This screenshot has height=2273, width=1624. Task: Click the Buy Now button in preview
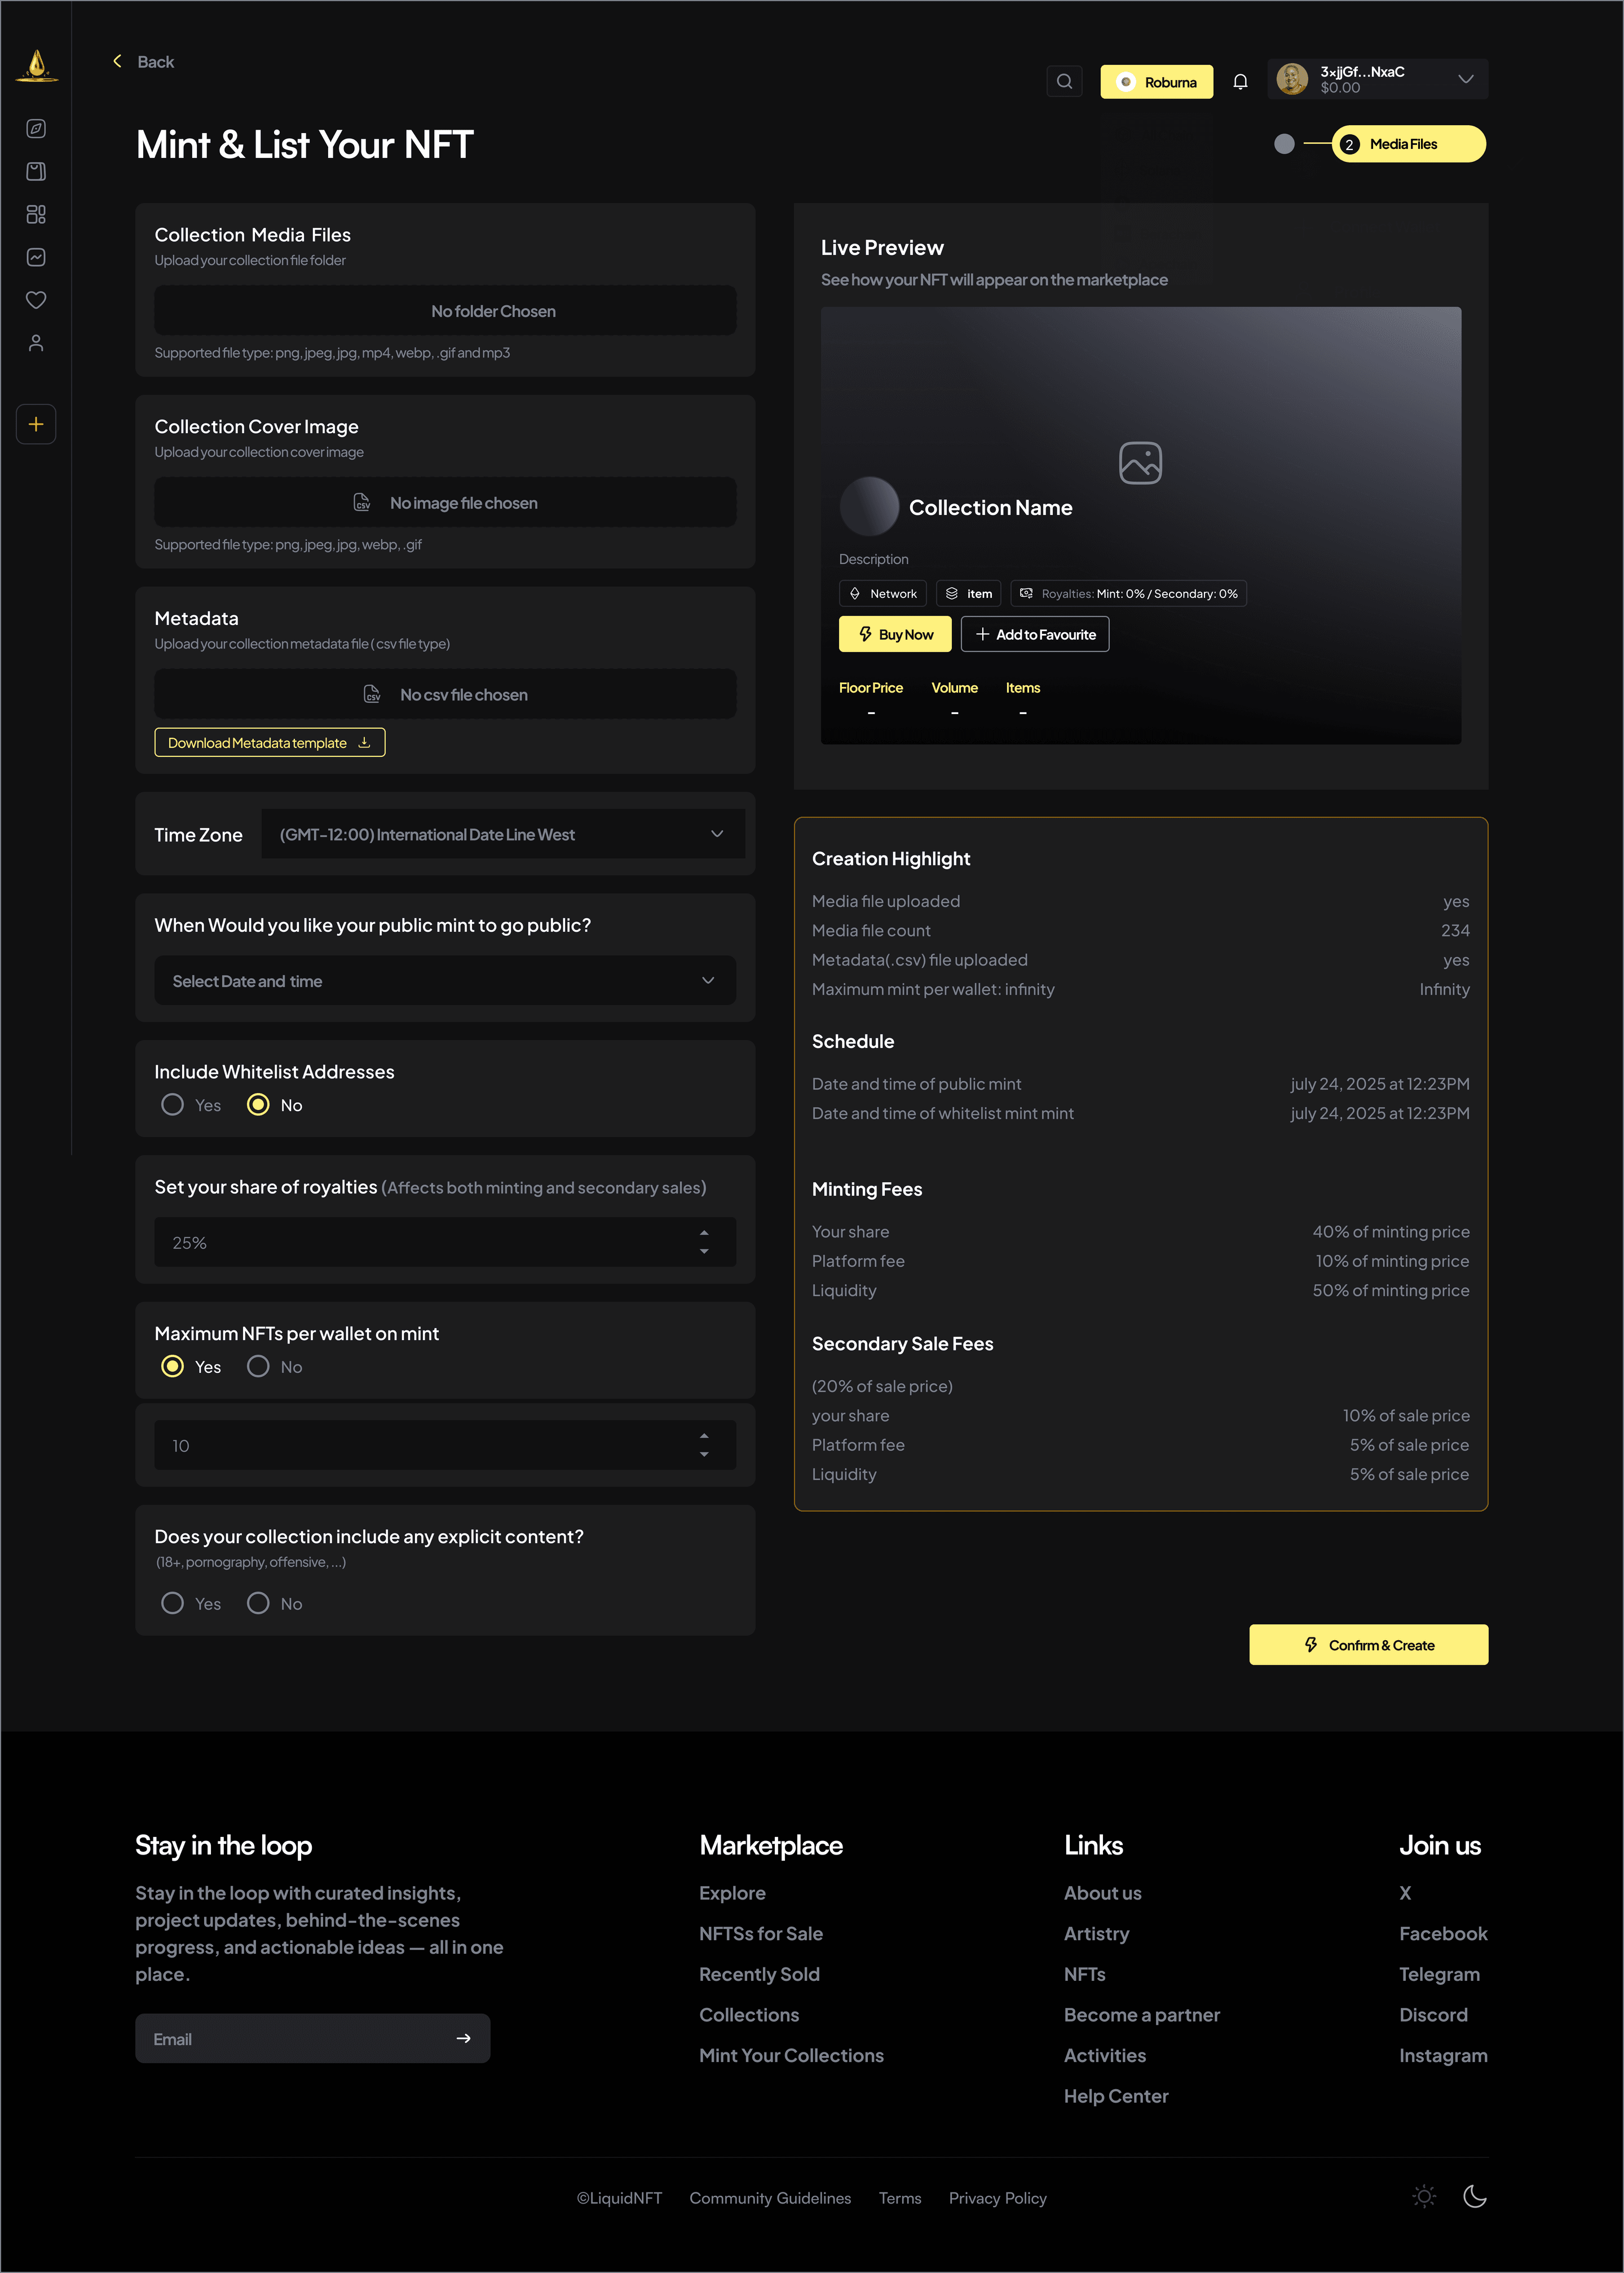pyautogui.click(x=895, y=634)
